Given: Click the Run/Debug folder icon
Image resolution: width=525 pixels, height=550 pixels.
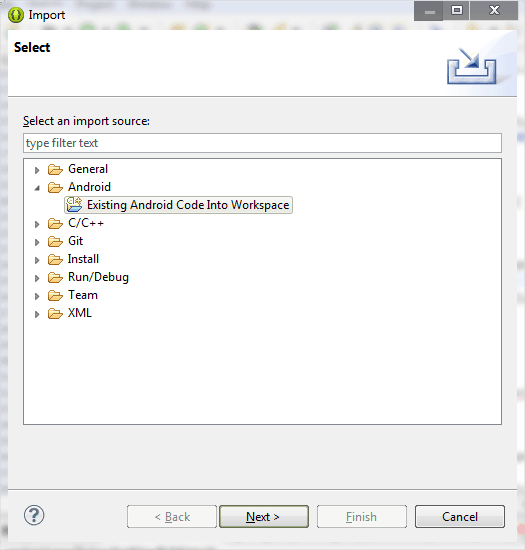Looking at the screenshot, I should pyautogui.click(x=55, y=277).
